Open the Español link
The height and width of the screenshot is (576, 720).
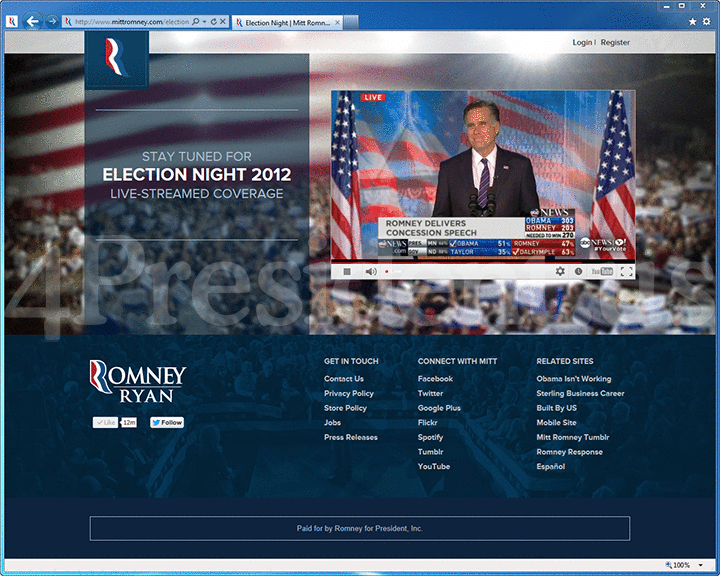click(x=551, y=467)
